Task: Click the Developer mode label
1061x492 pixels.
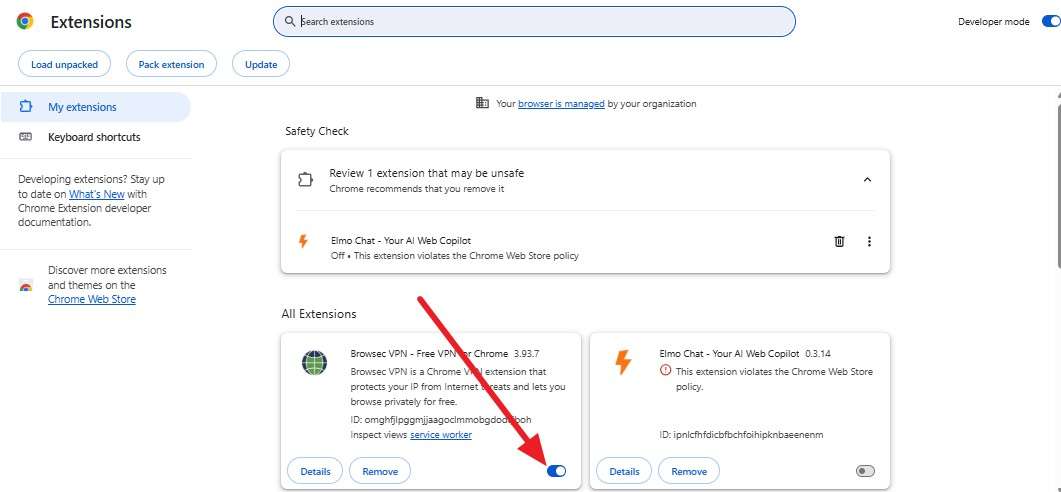Action: coord(993,22)
